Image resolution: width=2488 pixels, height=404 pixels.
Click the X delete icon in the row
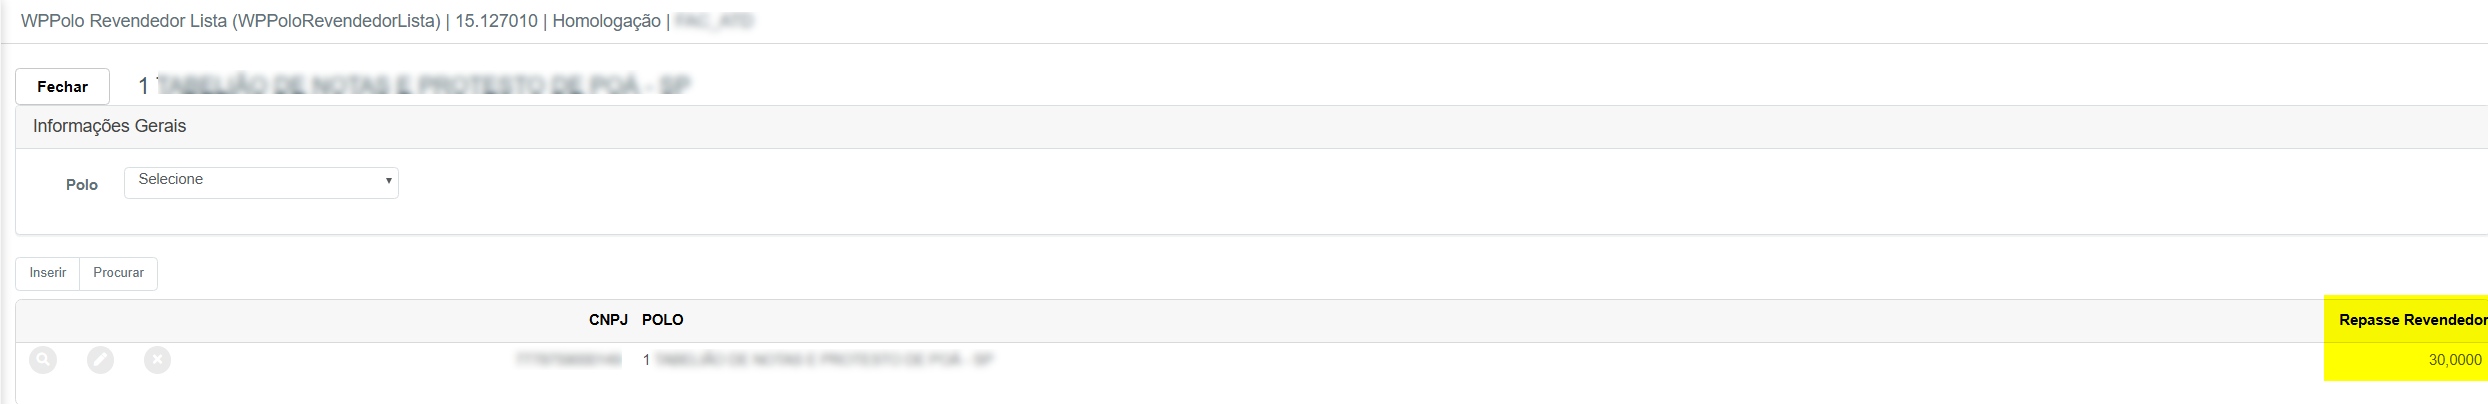click(157, 360)
